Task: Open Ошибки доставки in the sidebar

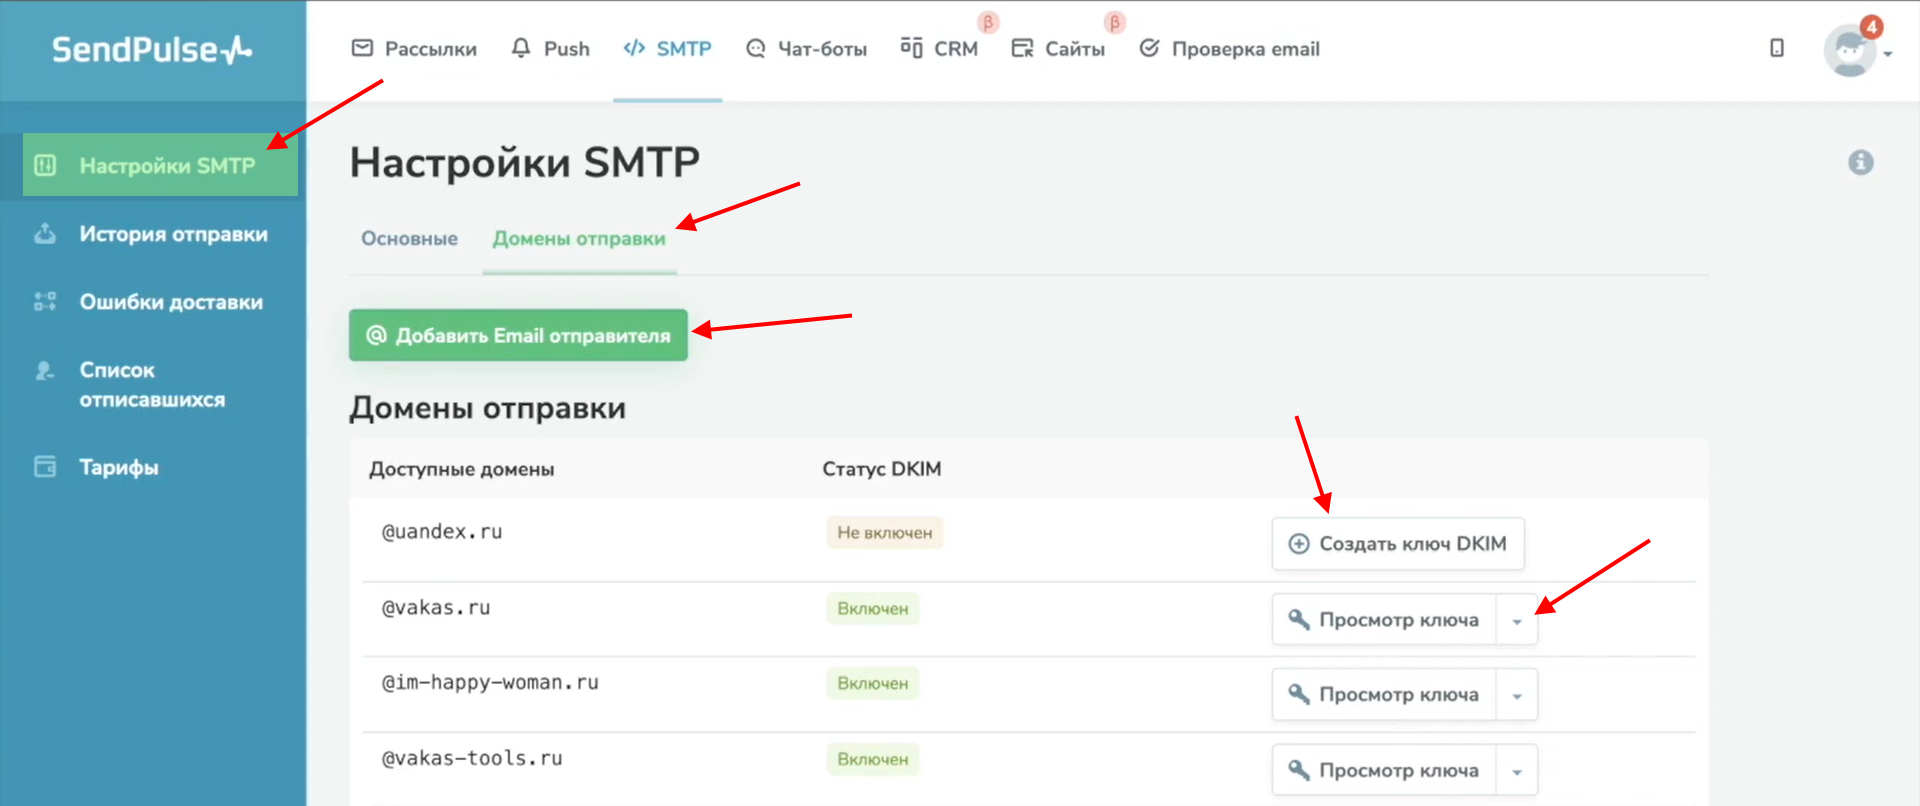Action: tap(171, 302)
